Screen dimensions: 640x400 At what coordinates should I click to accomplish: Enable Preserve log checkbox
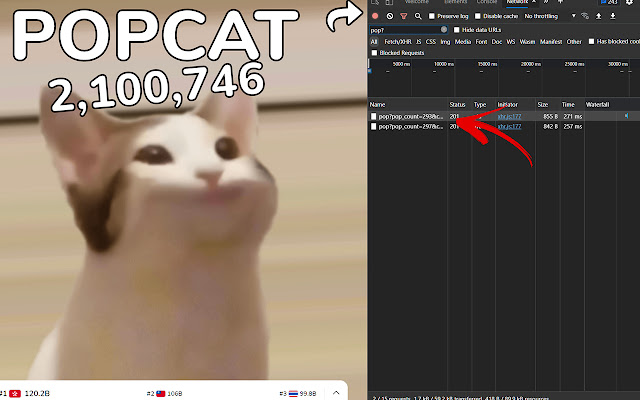(431, 16)
